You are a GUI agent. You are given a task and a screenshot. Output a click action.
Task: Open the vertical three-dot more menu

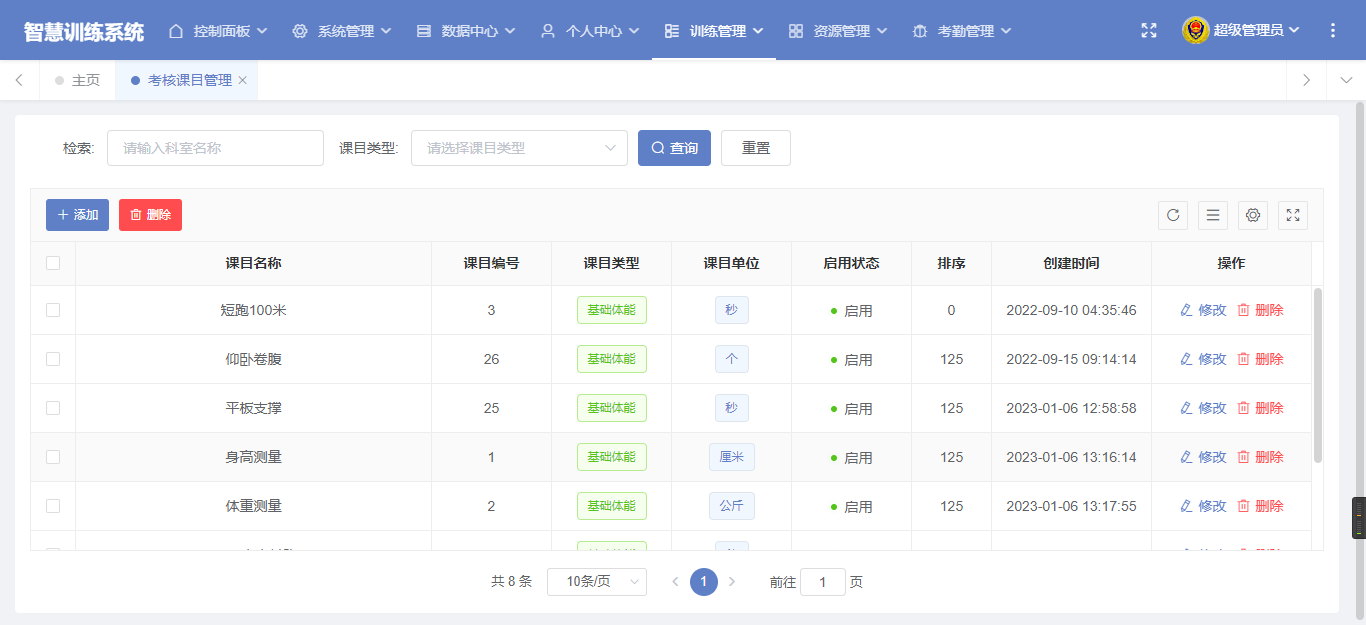pos(1332,31)
